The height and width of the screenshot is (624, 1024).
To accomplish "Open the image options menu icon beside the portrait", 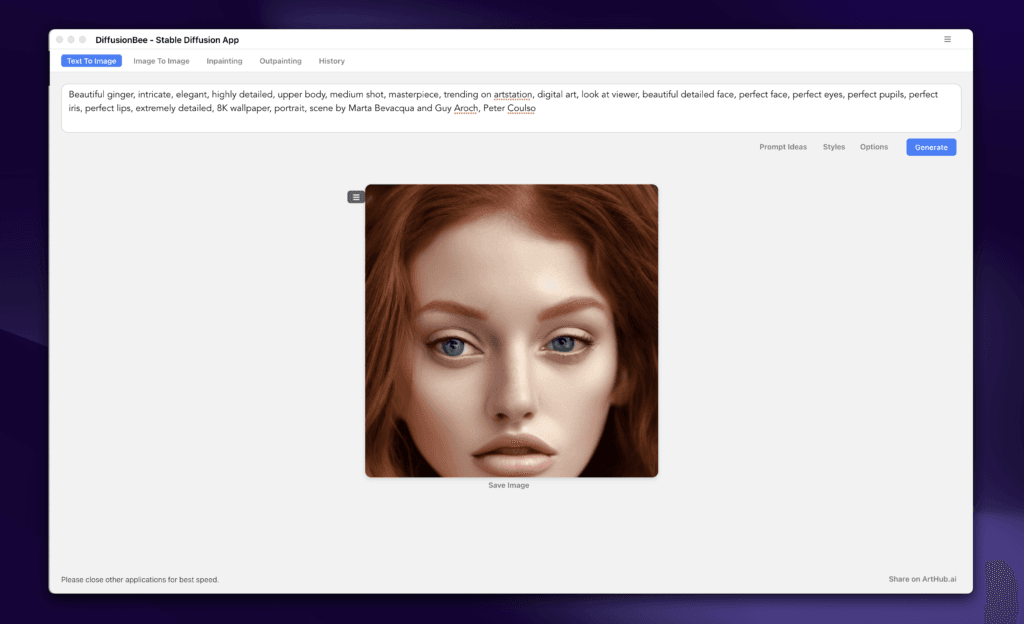I will (356, 196).
